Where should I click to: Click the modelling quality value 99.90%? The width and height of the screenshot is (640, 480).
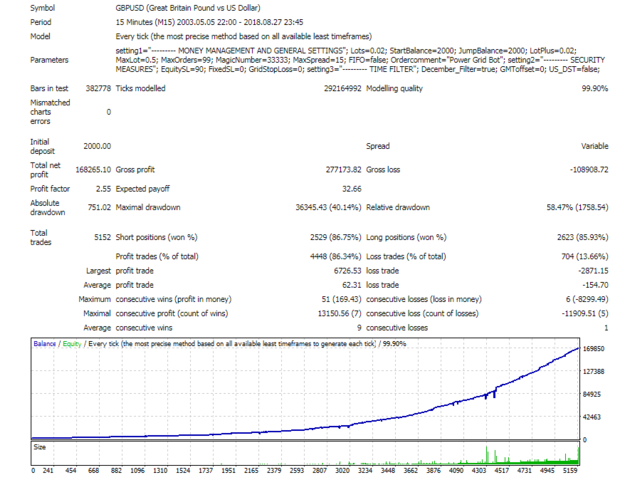595,88
